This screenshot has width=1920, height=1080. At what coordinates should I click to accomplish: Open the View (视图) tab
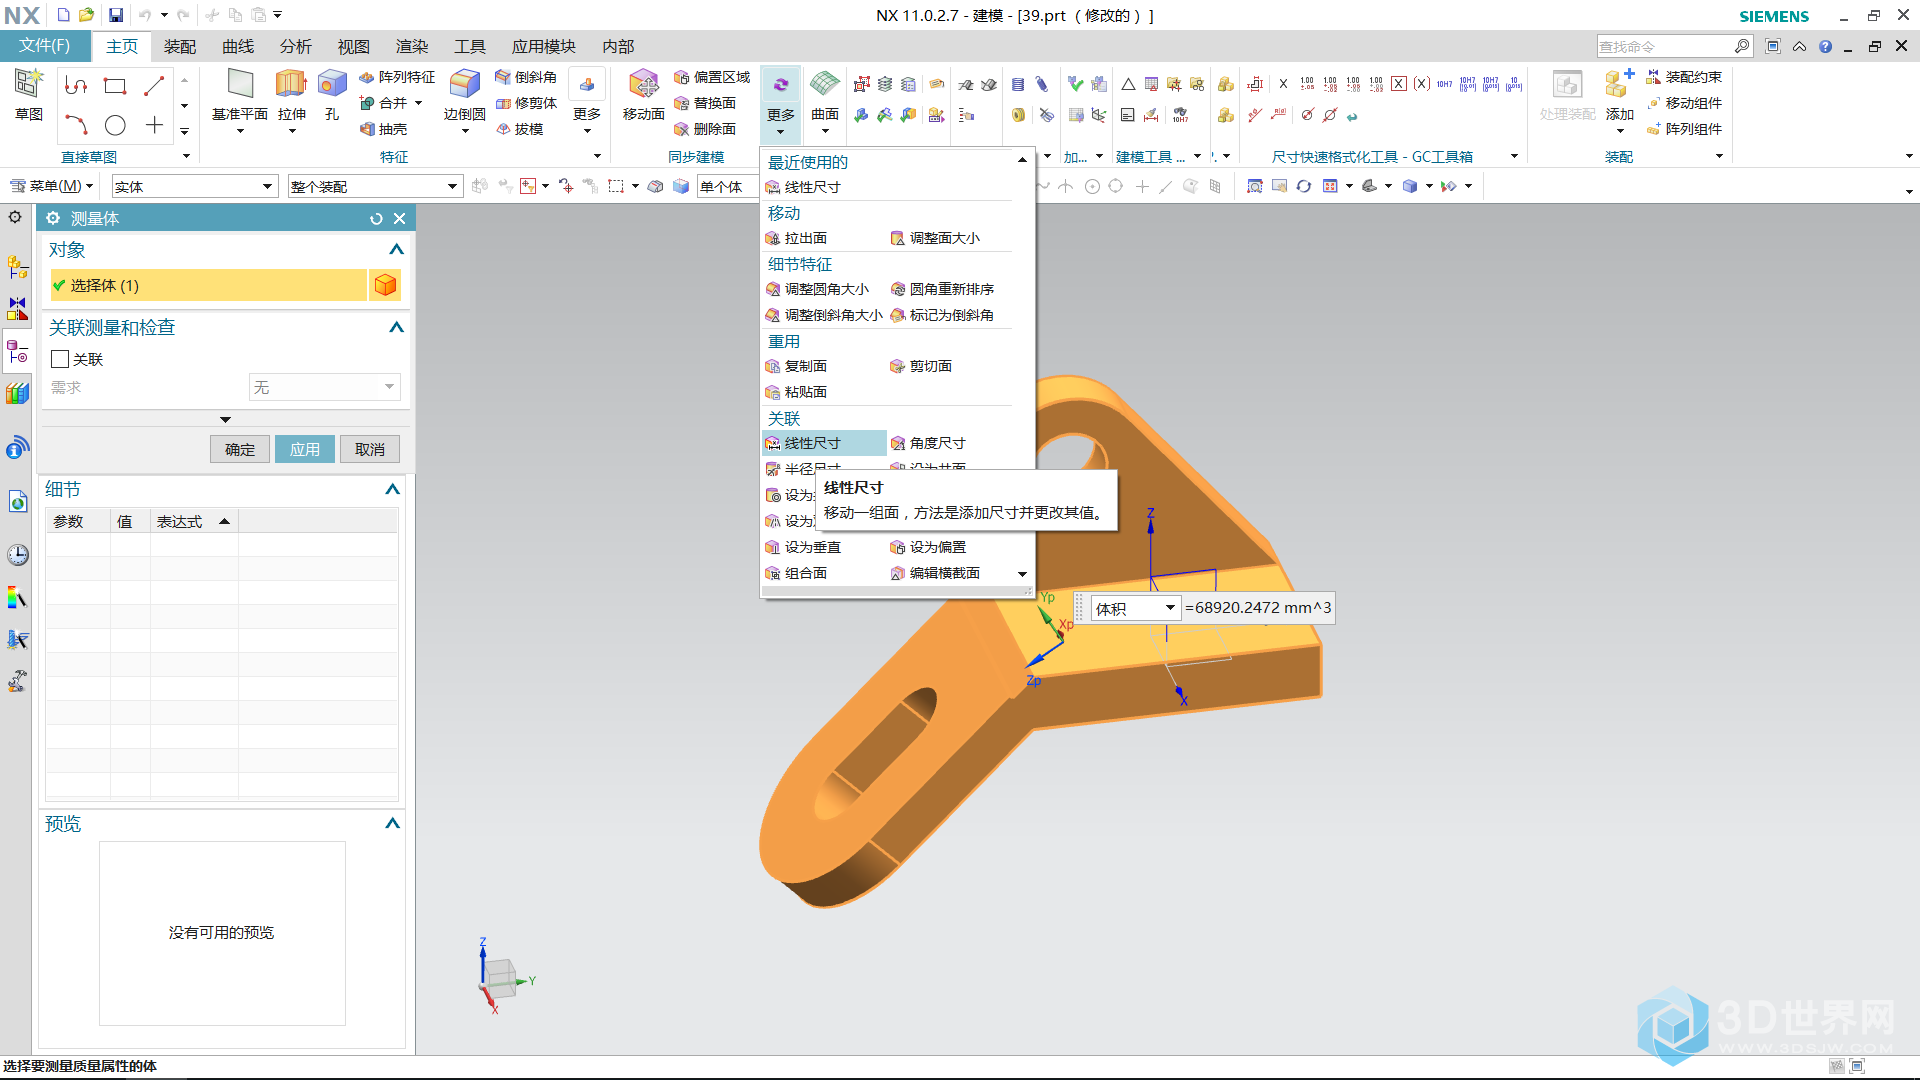pyautogui.click(x=354, y=47)
